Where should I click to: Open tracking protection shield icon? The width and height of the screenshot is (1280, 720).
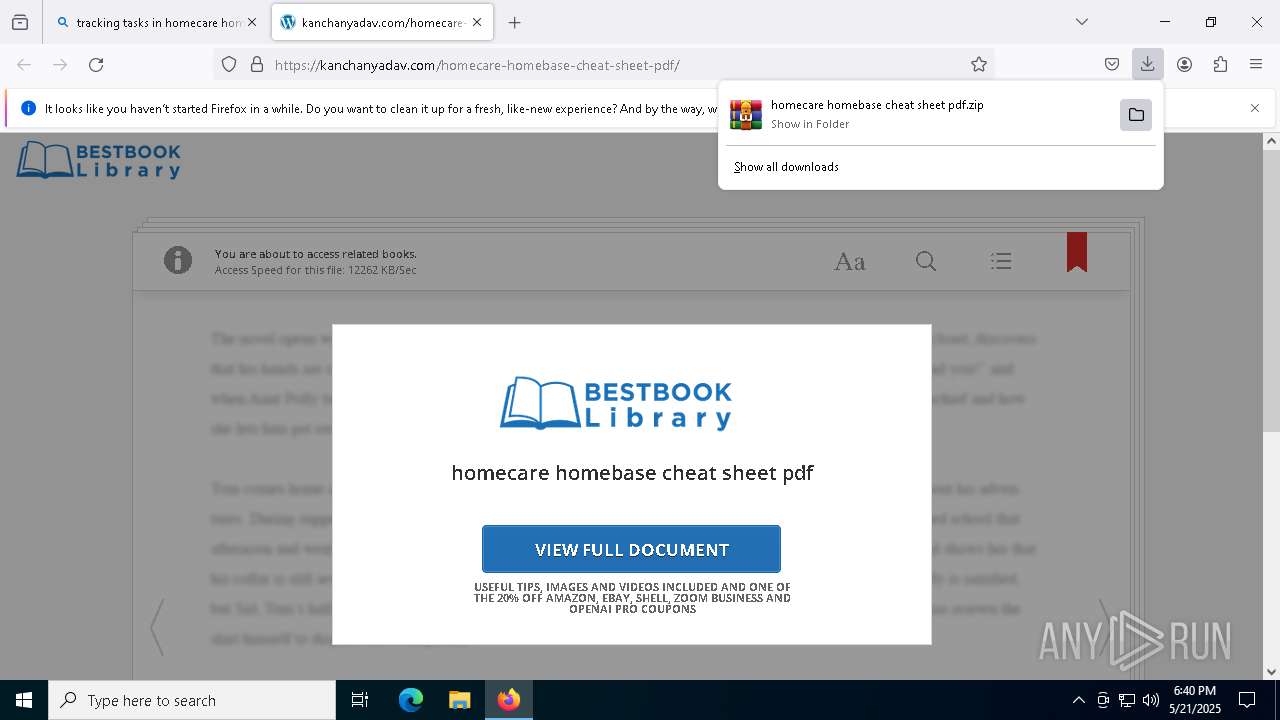[x=229, y=65]
